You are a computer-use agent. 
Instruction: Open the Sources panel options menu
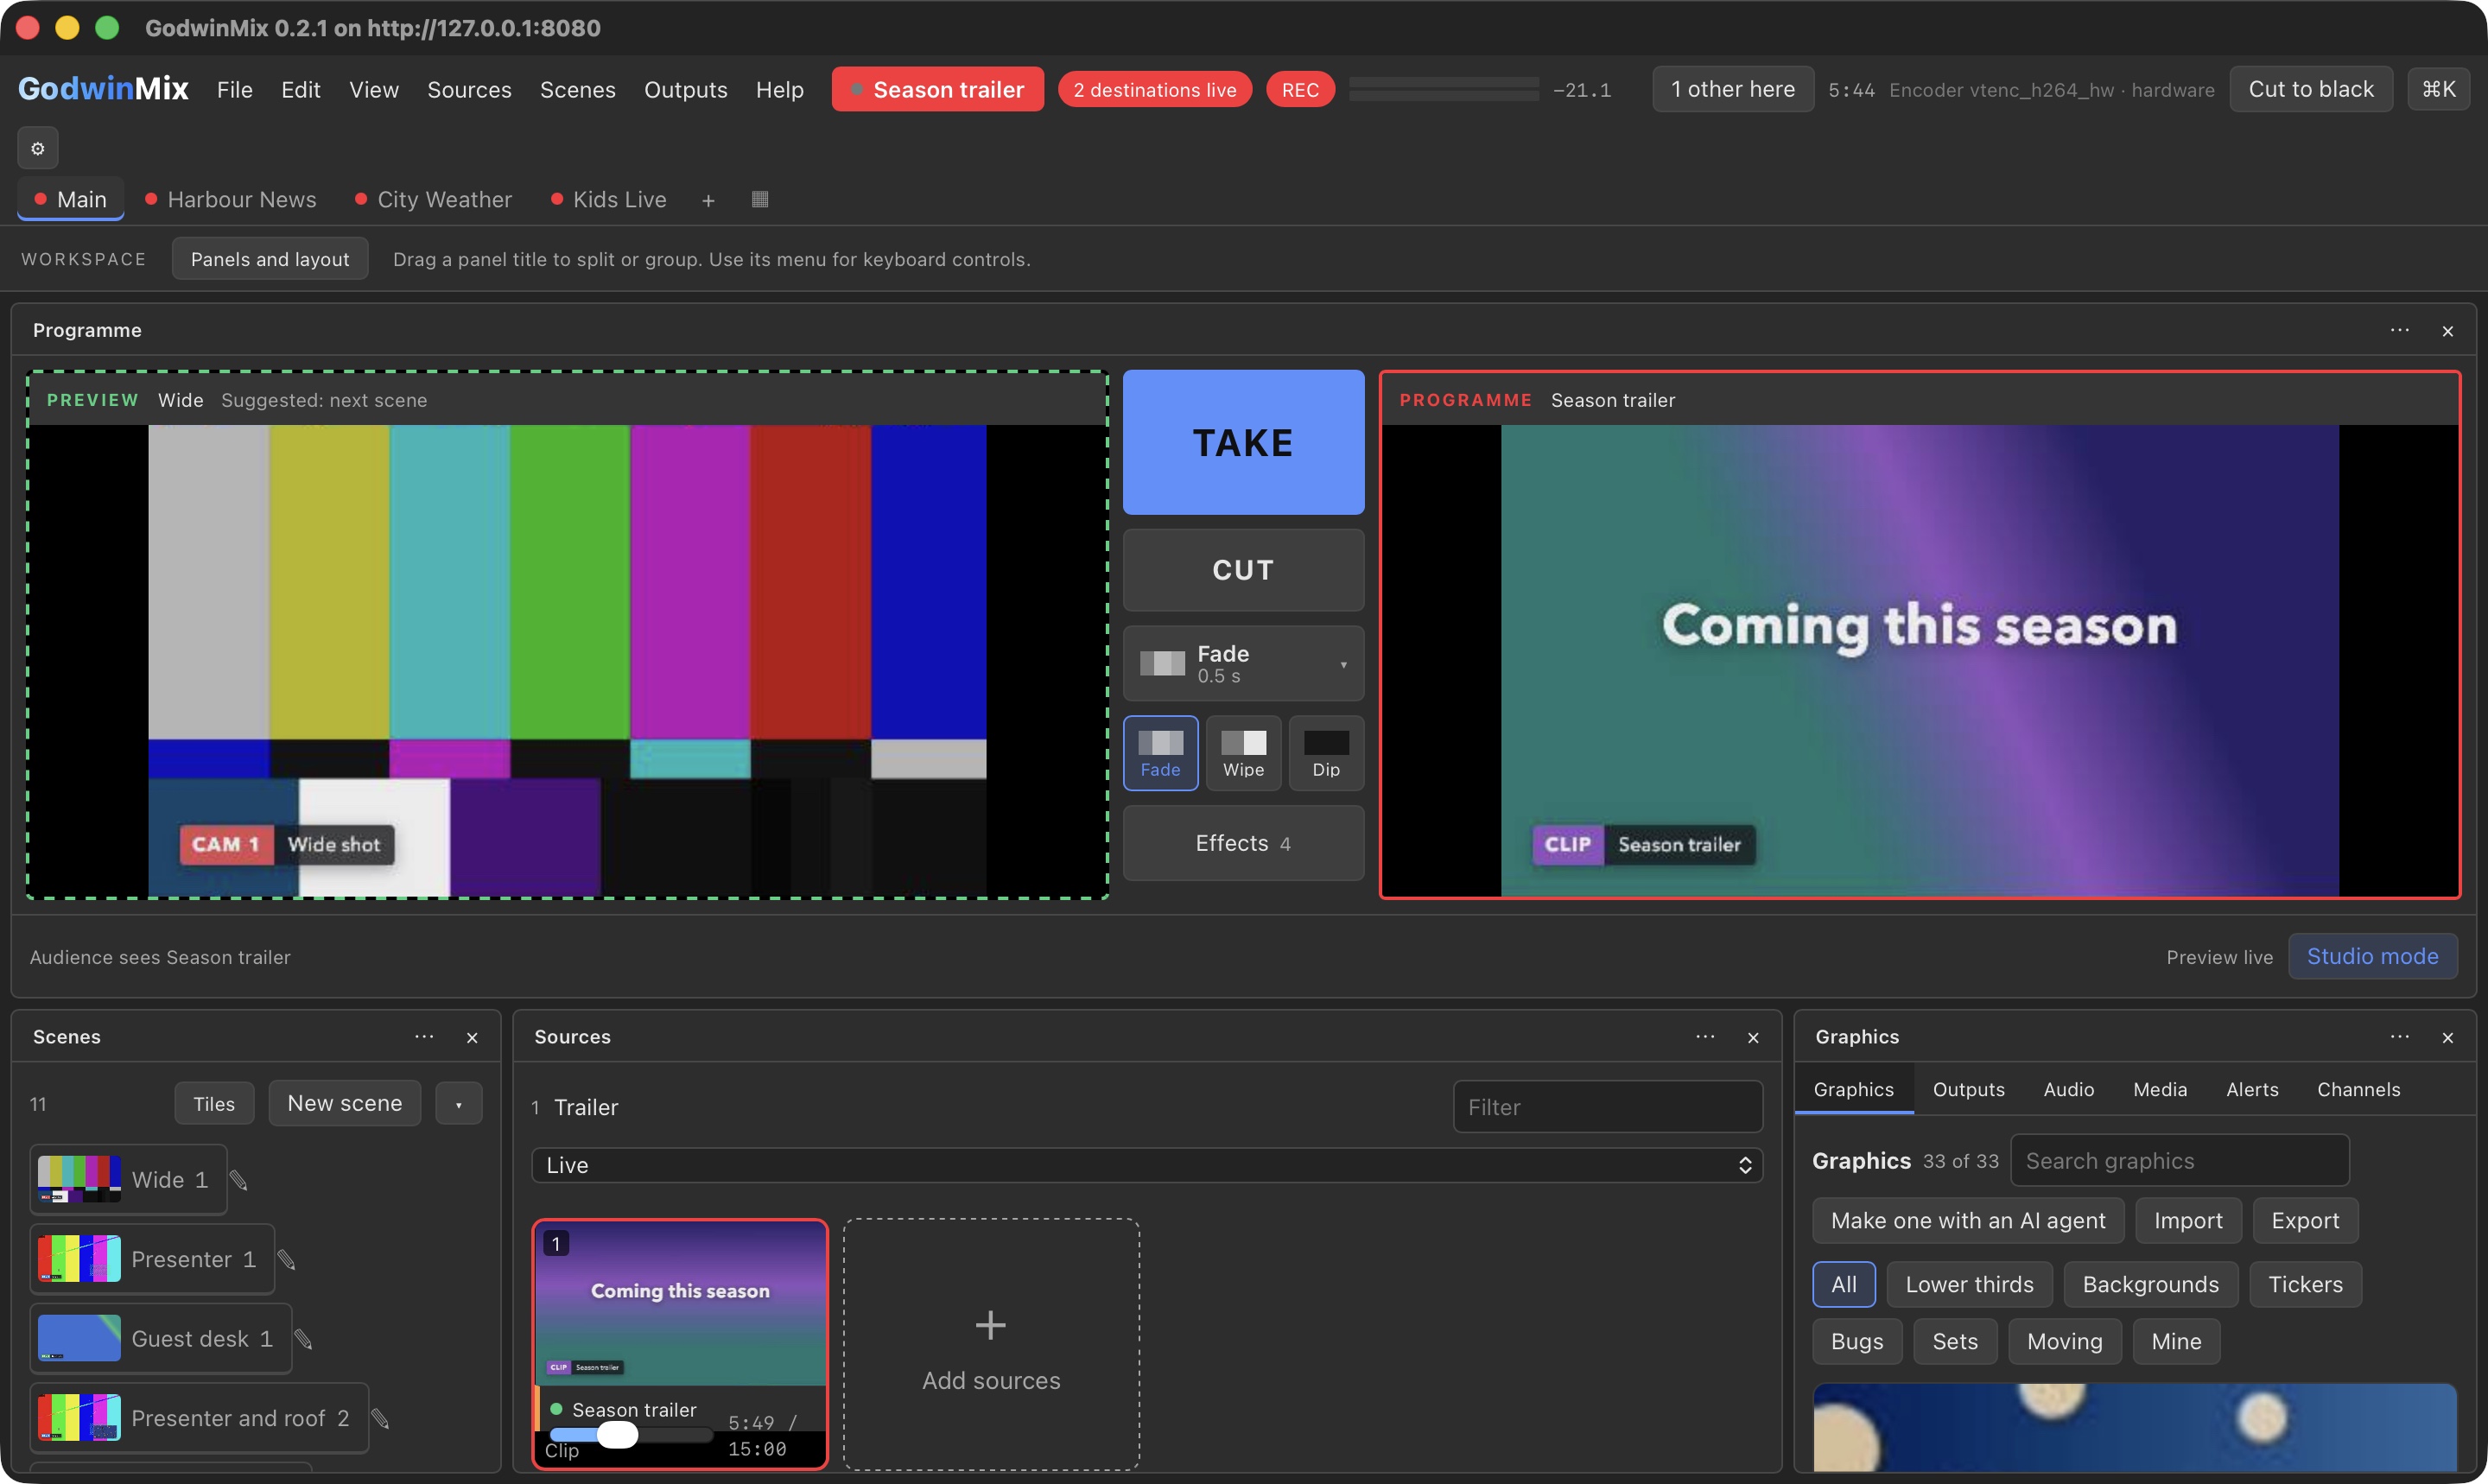pos(1705,1037)
